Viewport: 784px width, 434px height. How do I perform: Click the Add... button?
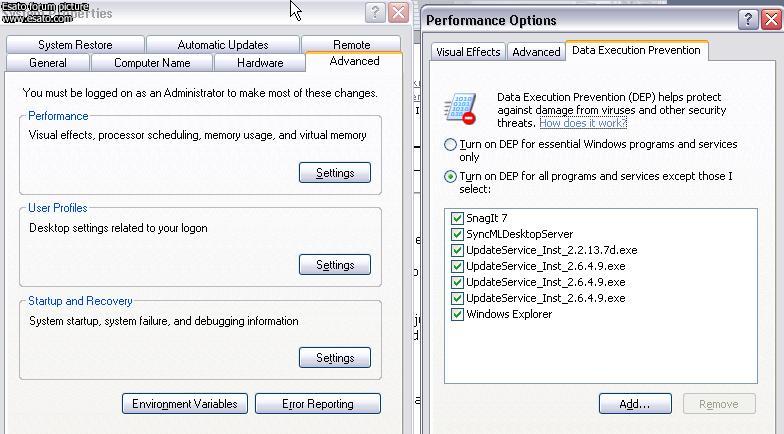pyautogui.click(x=635, y=404)
